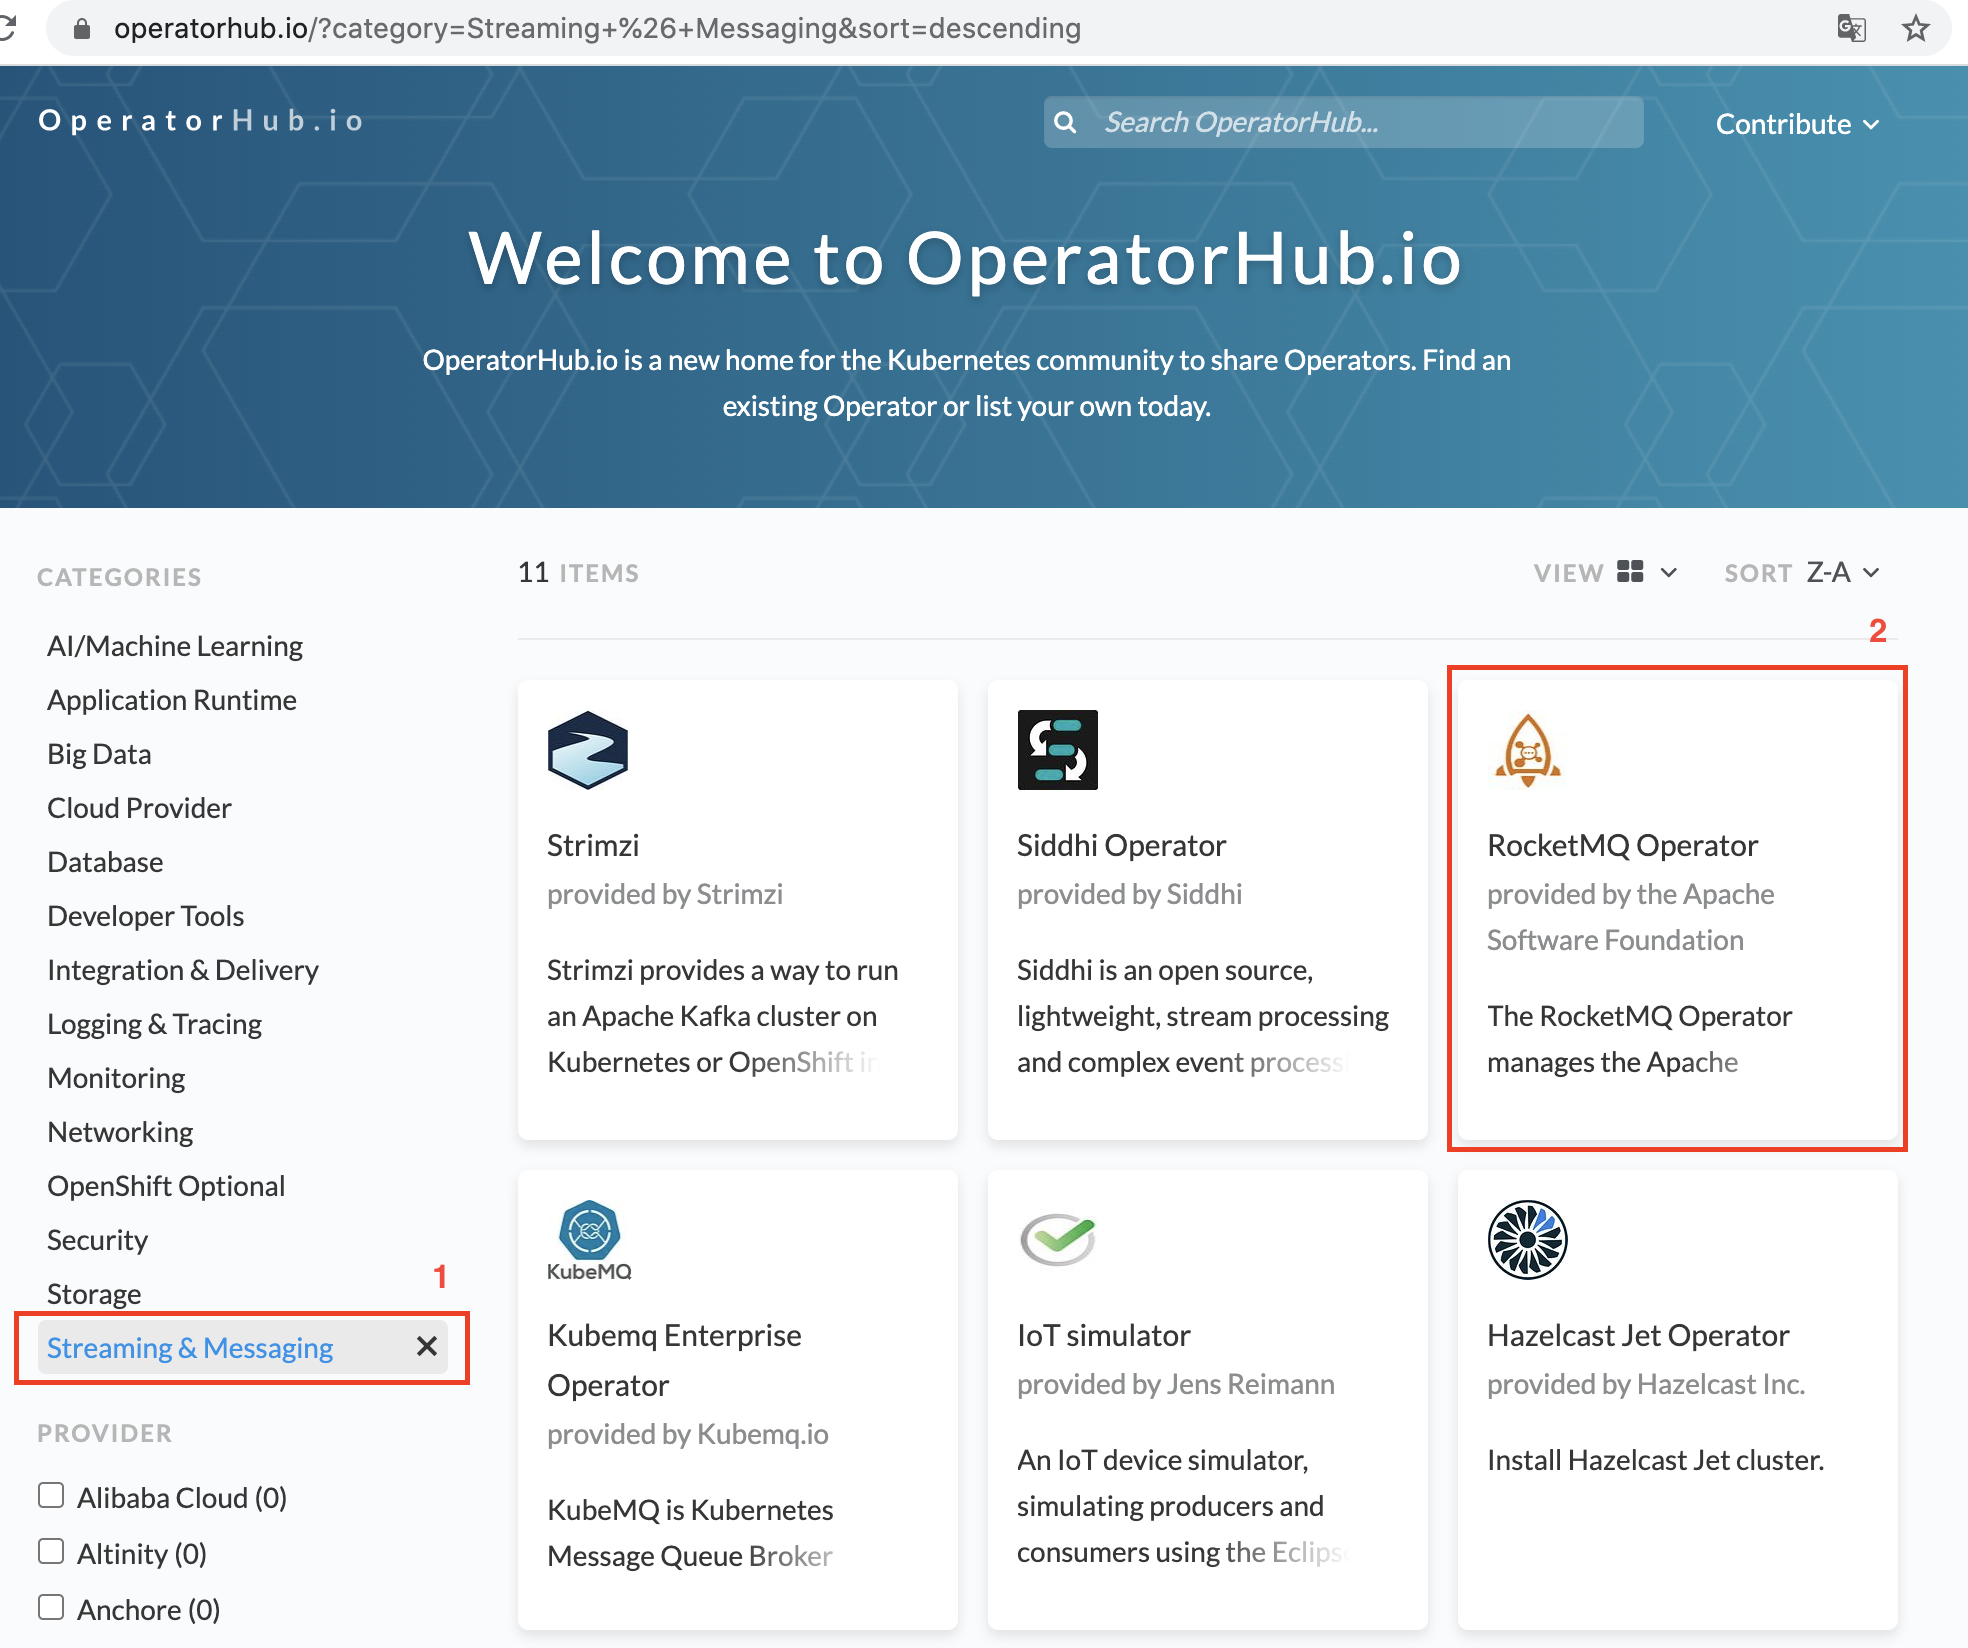Click the Siddhi Operator logo icon

click(1057, 750)
